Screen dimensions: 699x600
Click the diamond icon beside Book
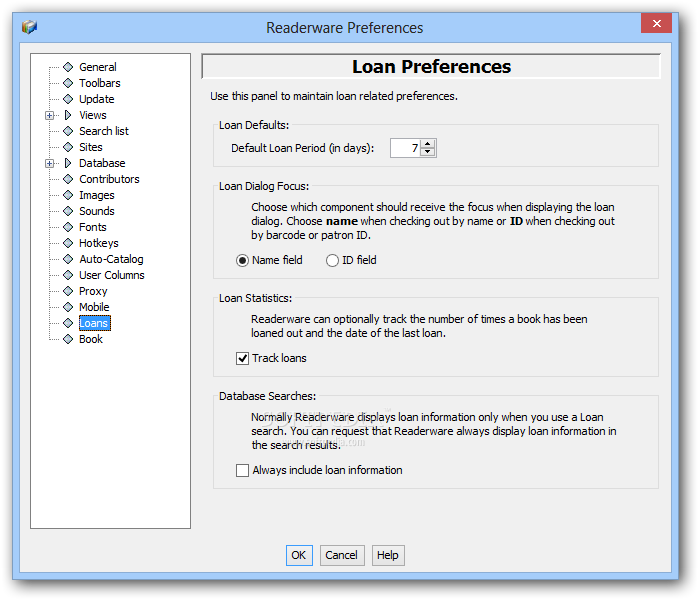68,339
